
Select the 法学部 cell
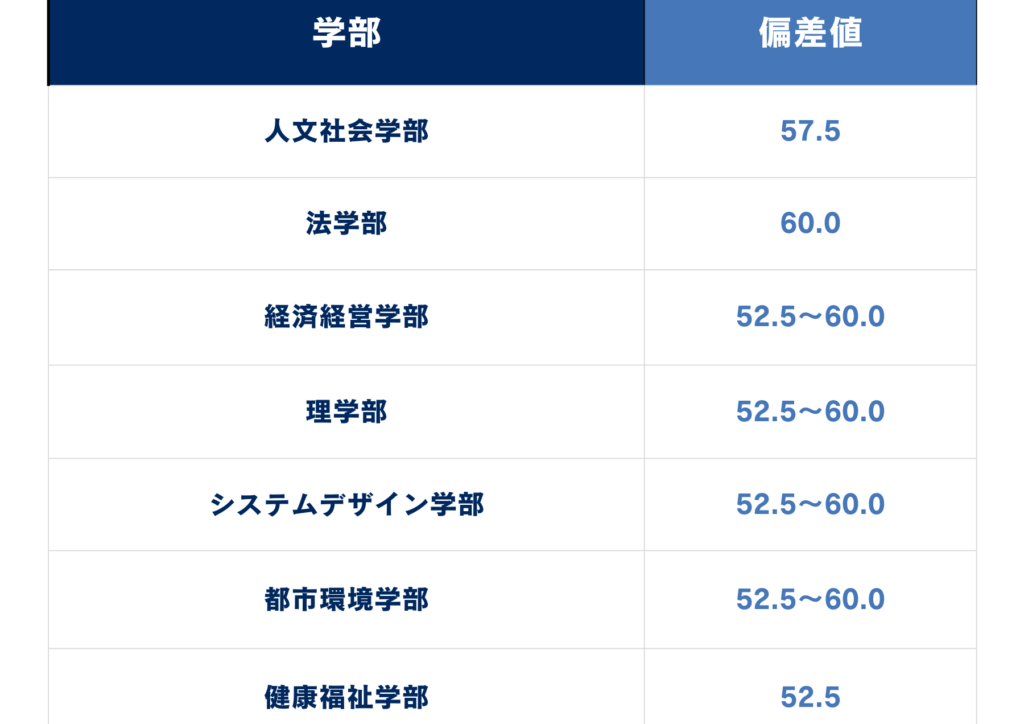346,223
